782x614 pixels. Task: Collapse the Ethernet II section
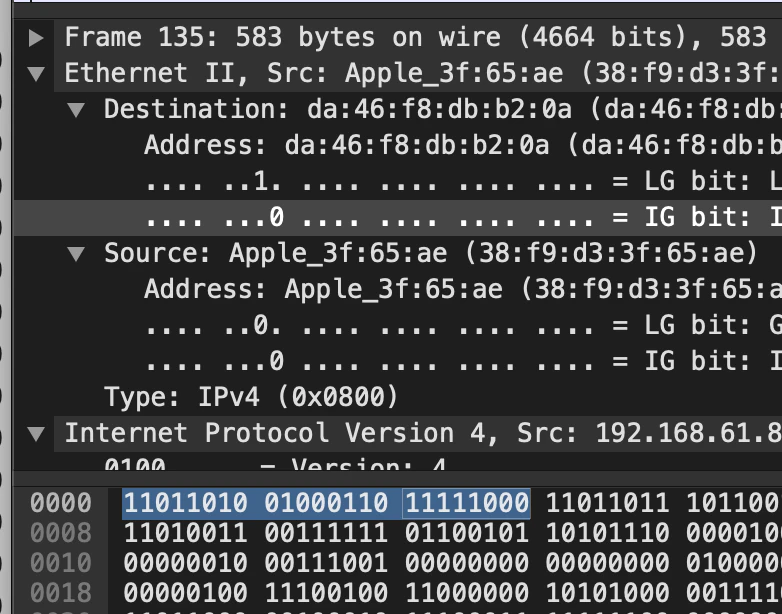click(x=36, y=74)
